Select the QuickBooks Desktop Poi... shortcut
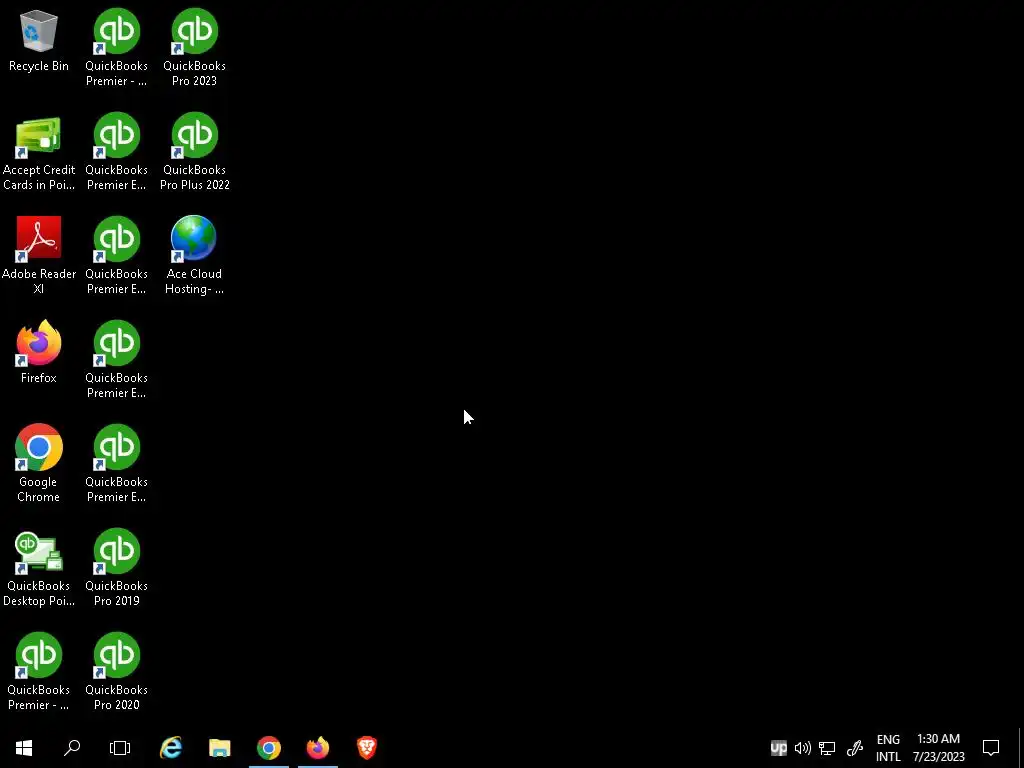Image resolution: width=1024 pixels, height=768 pixels. (x=39, y=568)
